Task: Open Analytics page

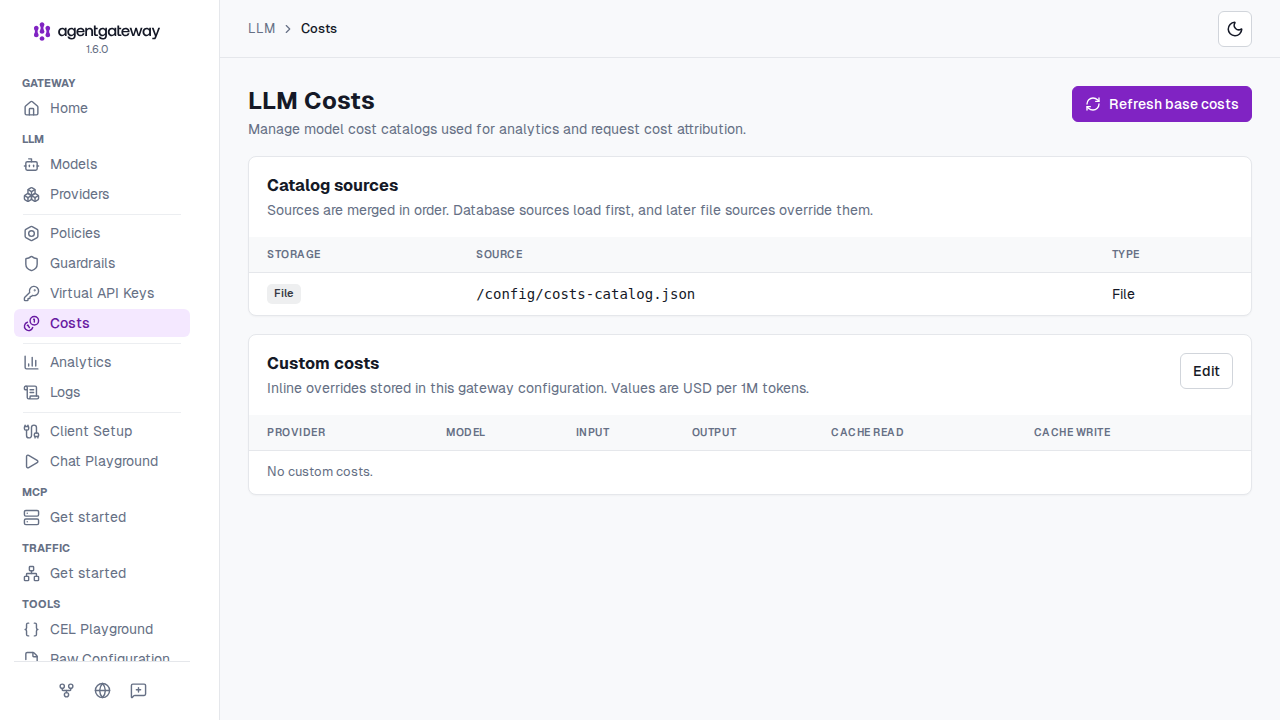Action: tap(102, 362)
